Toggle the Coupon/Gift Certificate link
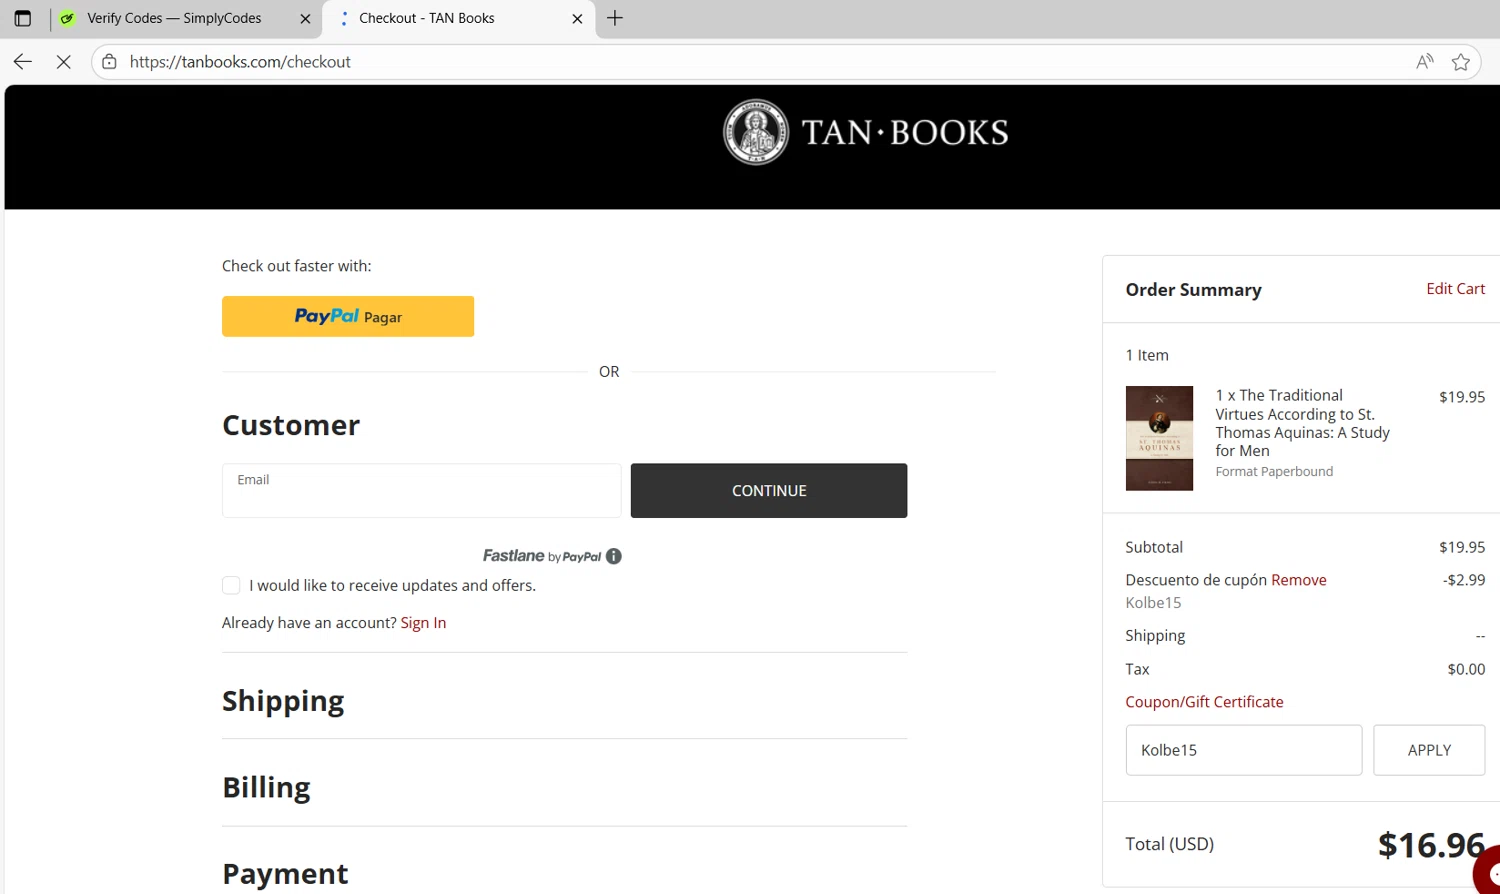Viewport: 1500px width, 894px height. (x=1204, y=702)
